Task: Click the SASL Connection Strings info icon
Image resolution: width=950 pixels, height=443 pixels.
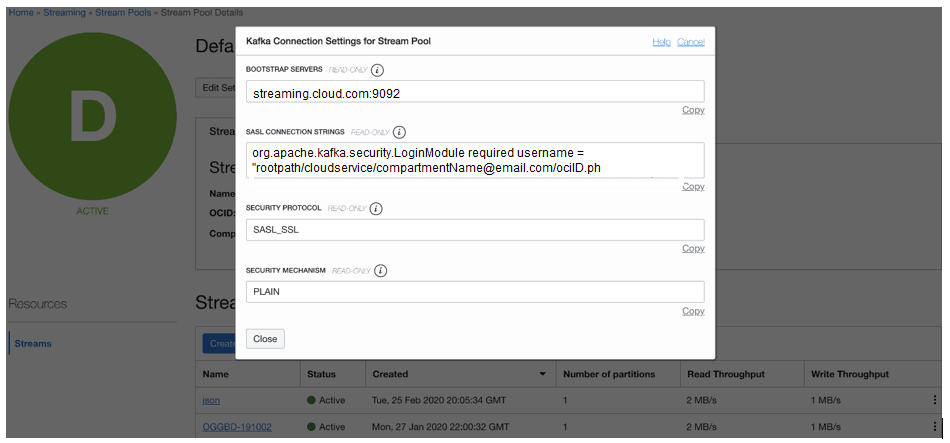Action: click(399, 132)
